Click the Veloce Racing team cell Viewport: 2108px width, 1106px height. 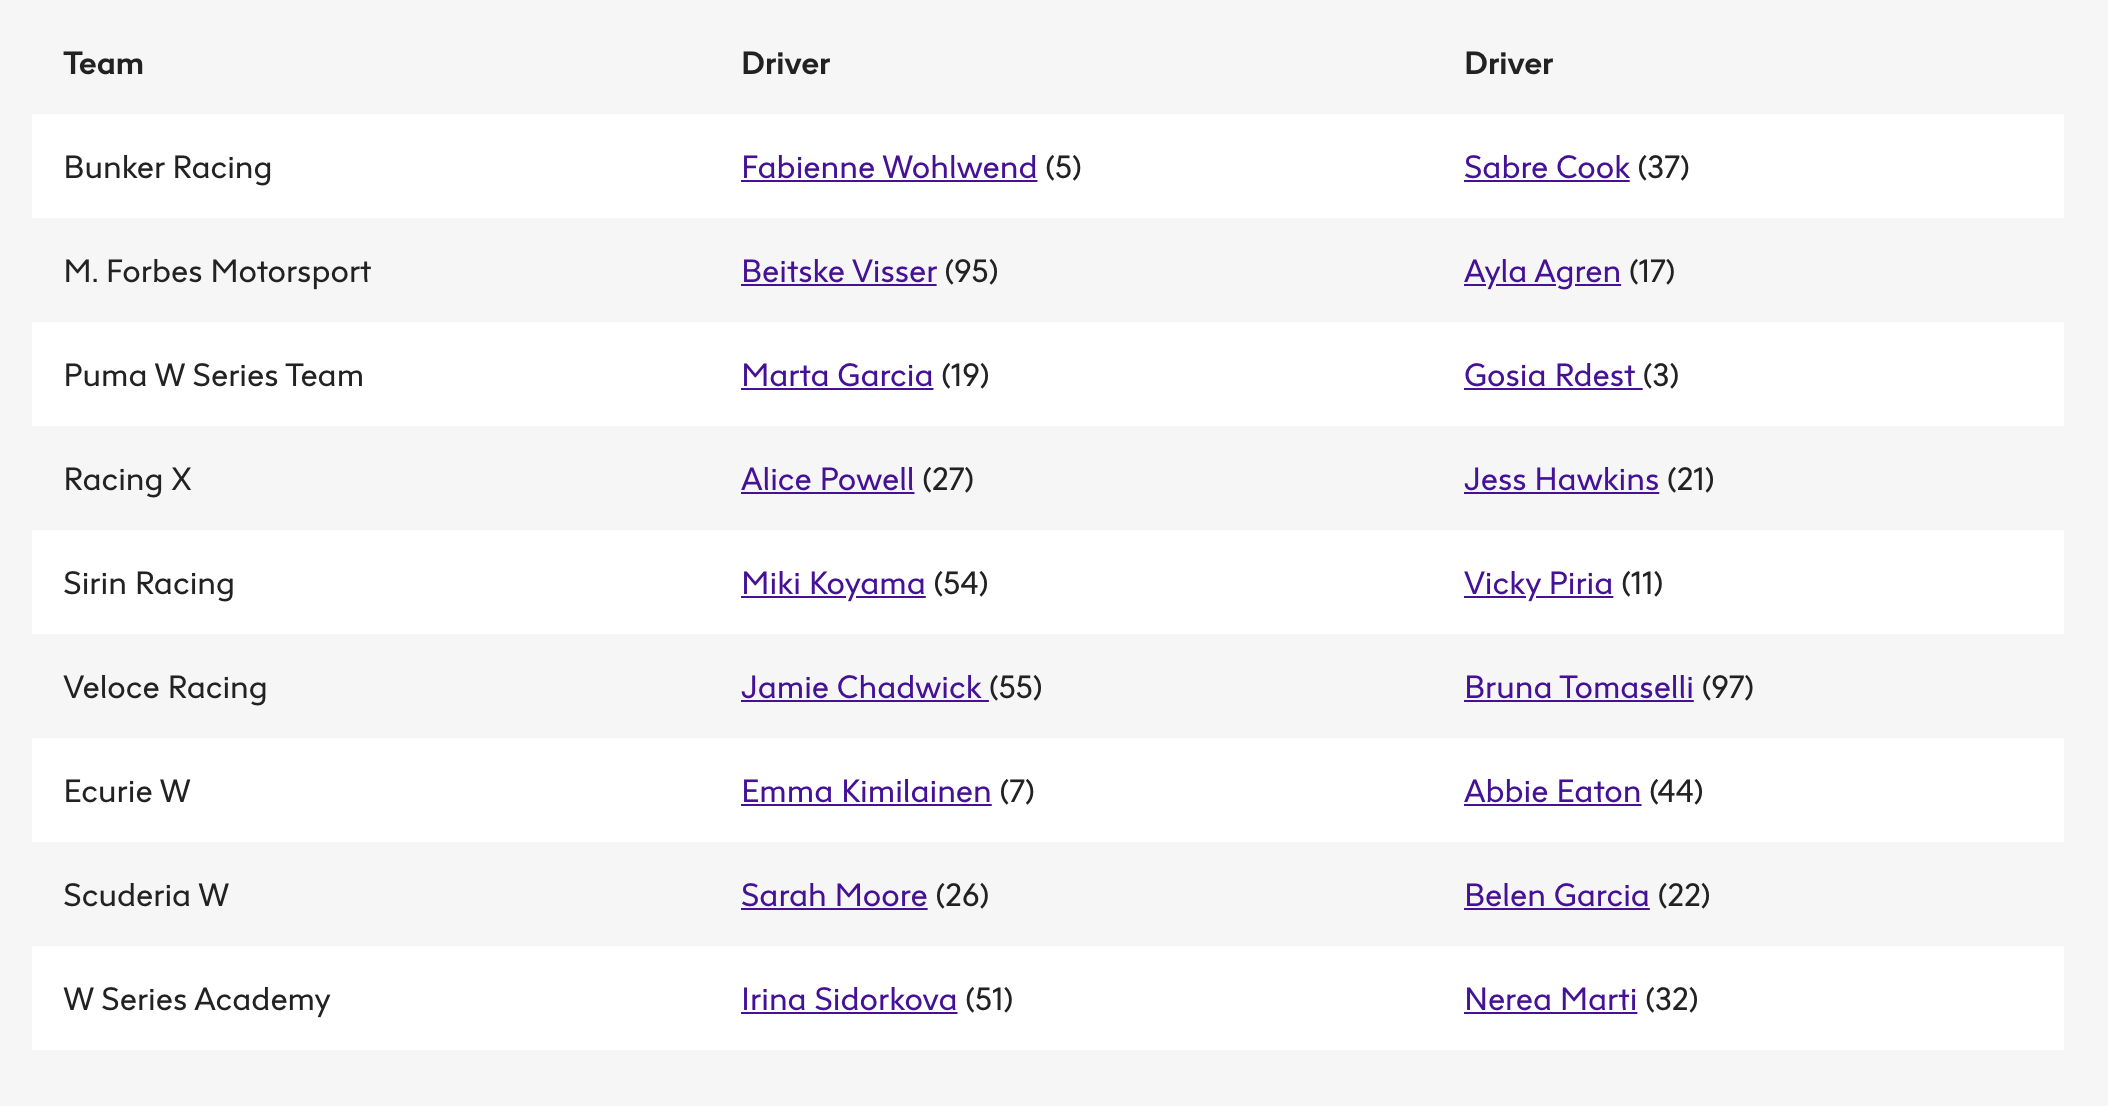point(165,687)
